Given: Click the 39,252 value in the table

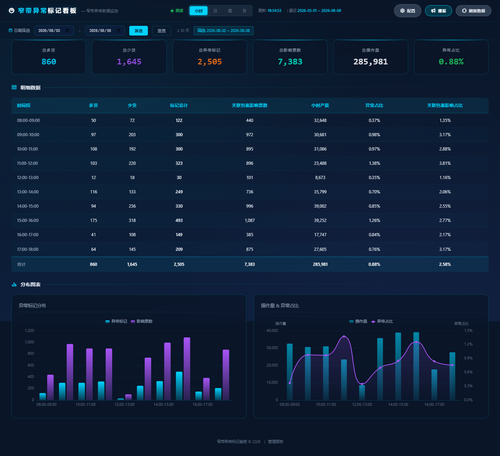Looking at the screenshot, I should (320, 221).
